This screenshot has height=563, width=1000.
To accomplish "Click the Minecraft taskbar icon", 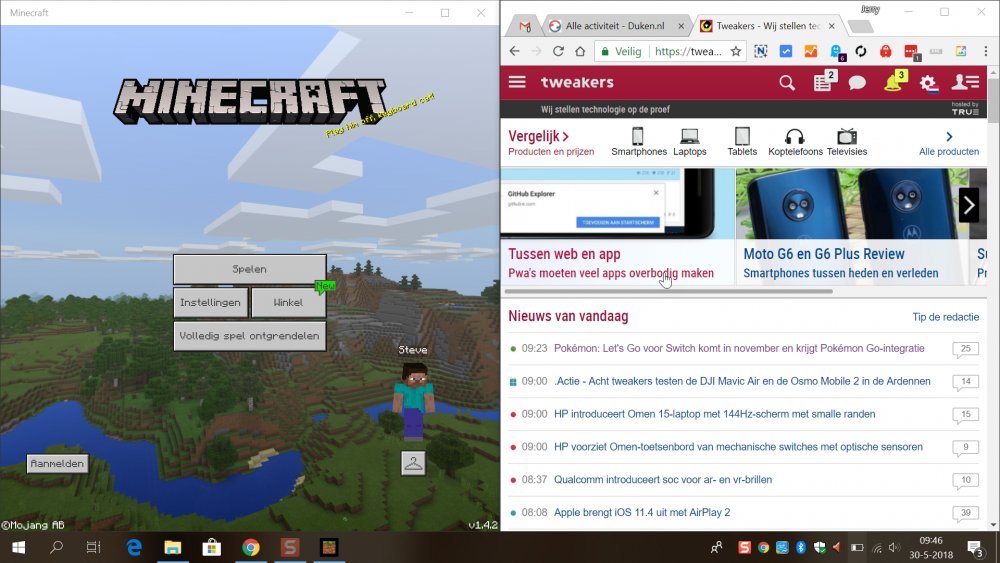I will (x=329, y=547).
